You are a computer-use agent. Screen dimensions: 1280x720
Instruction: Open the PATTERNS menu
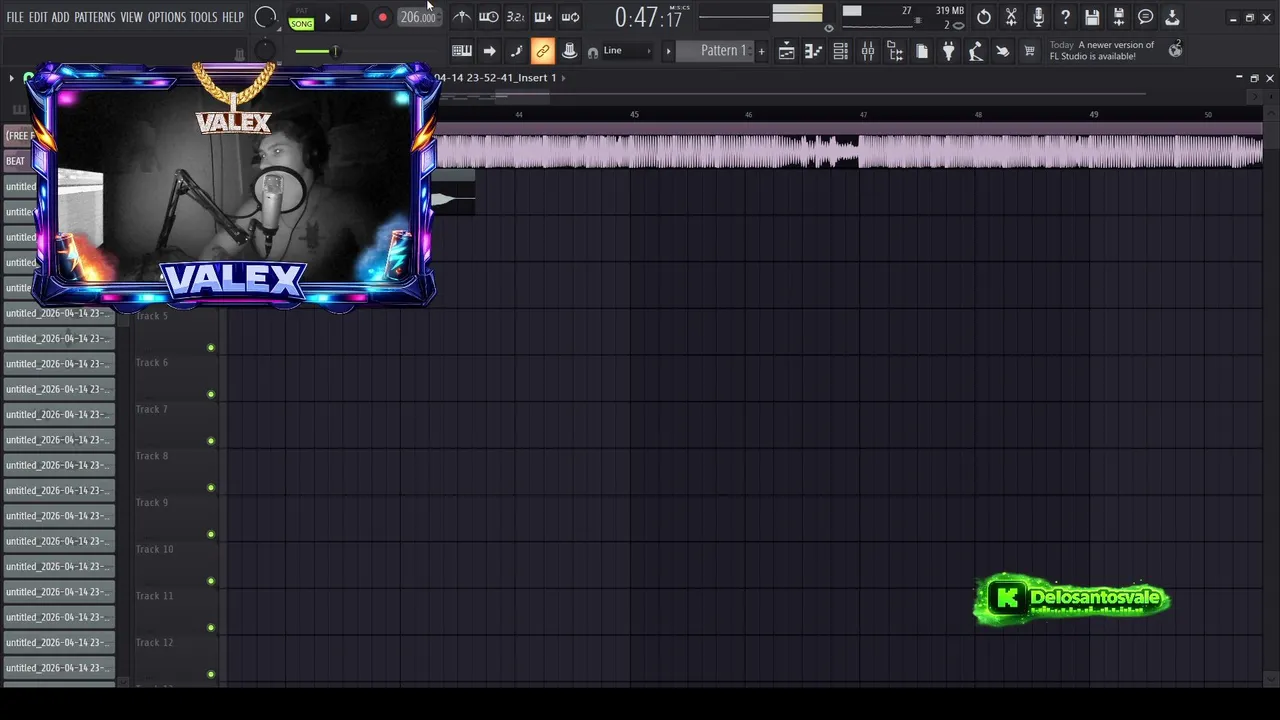(x=95, y=17)
